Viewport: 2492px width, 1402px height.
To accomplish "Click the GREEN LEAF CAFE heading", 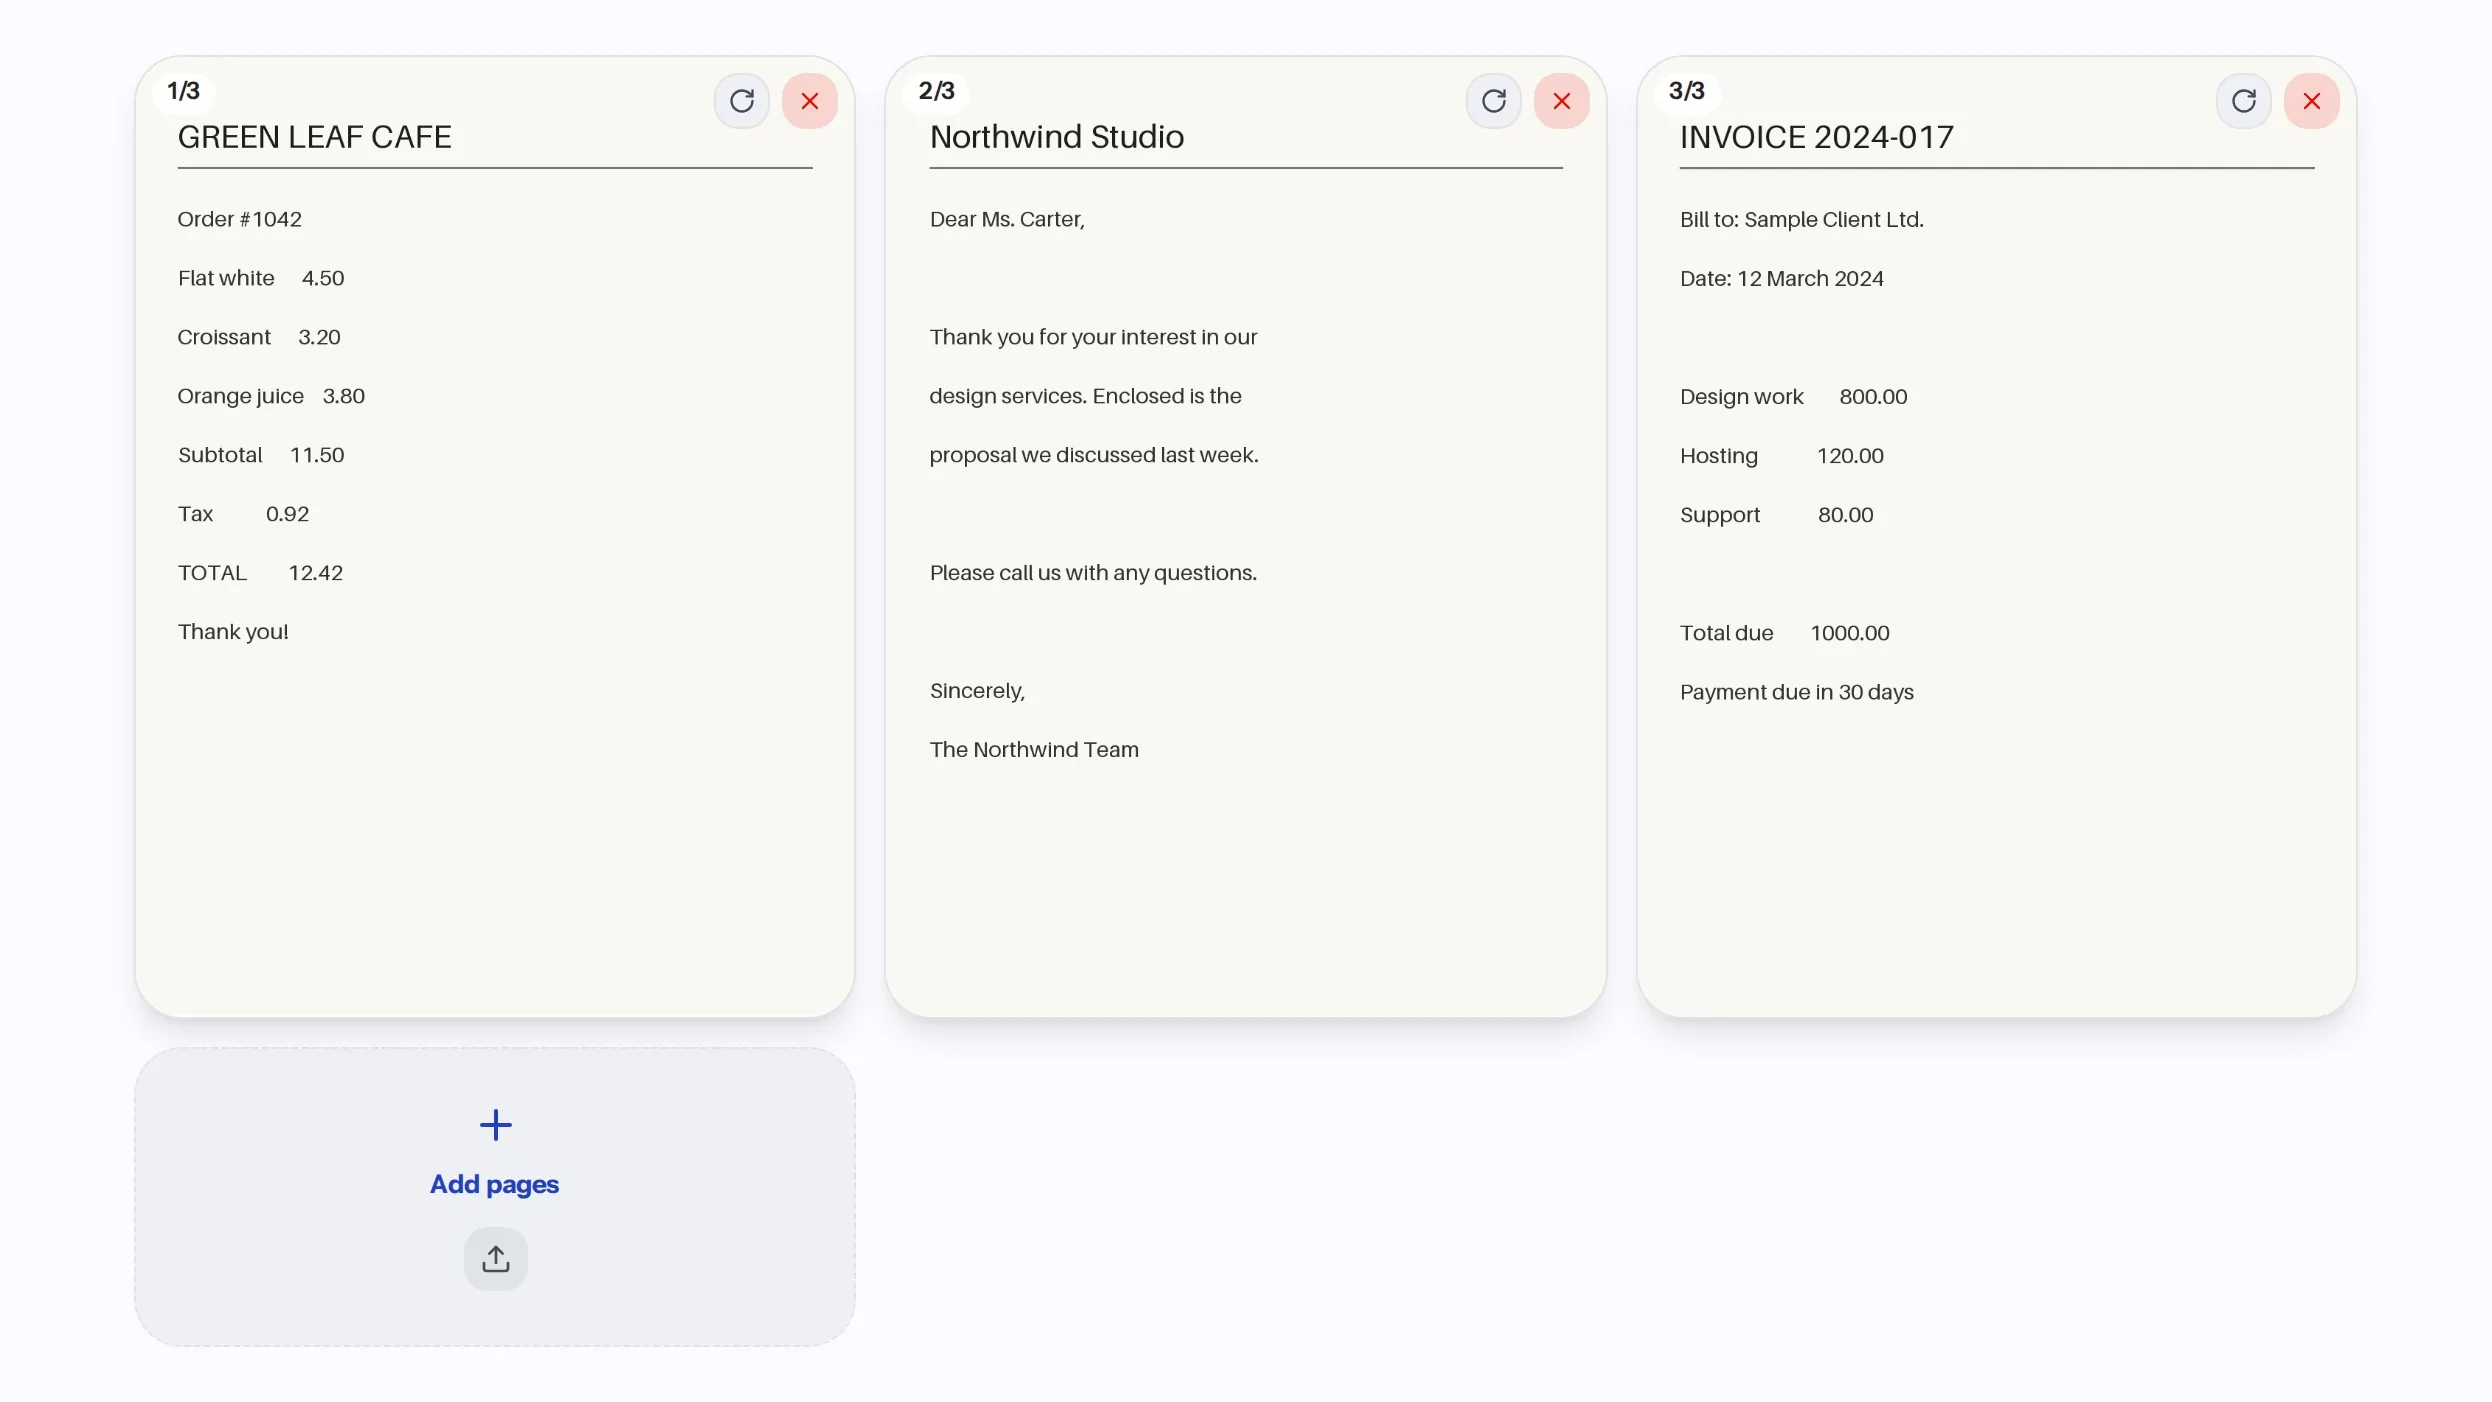I will coord(314,137).
